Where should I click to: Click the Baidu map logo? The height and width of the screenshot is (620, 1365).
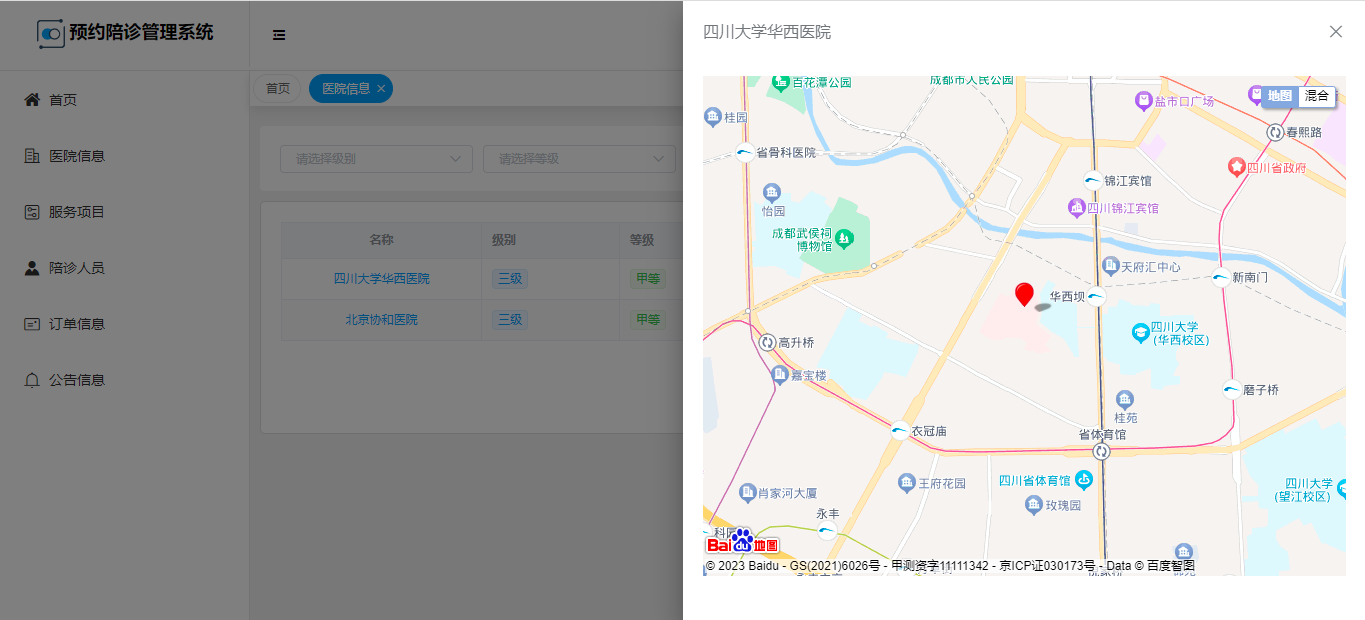[x=743, y=541]
